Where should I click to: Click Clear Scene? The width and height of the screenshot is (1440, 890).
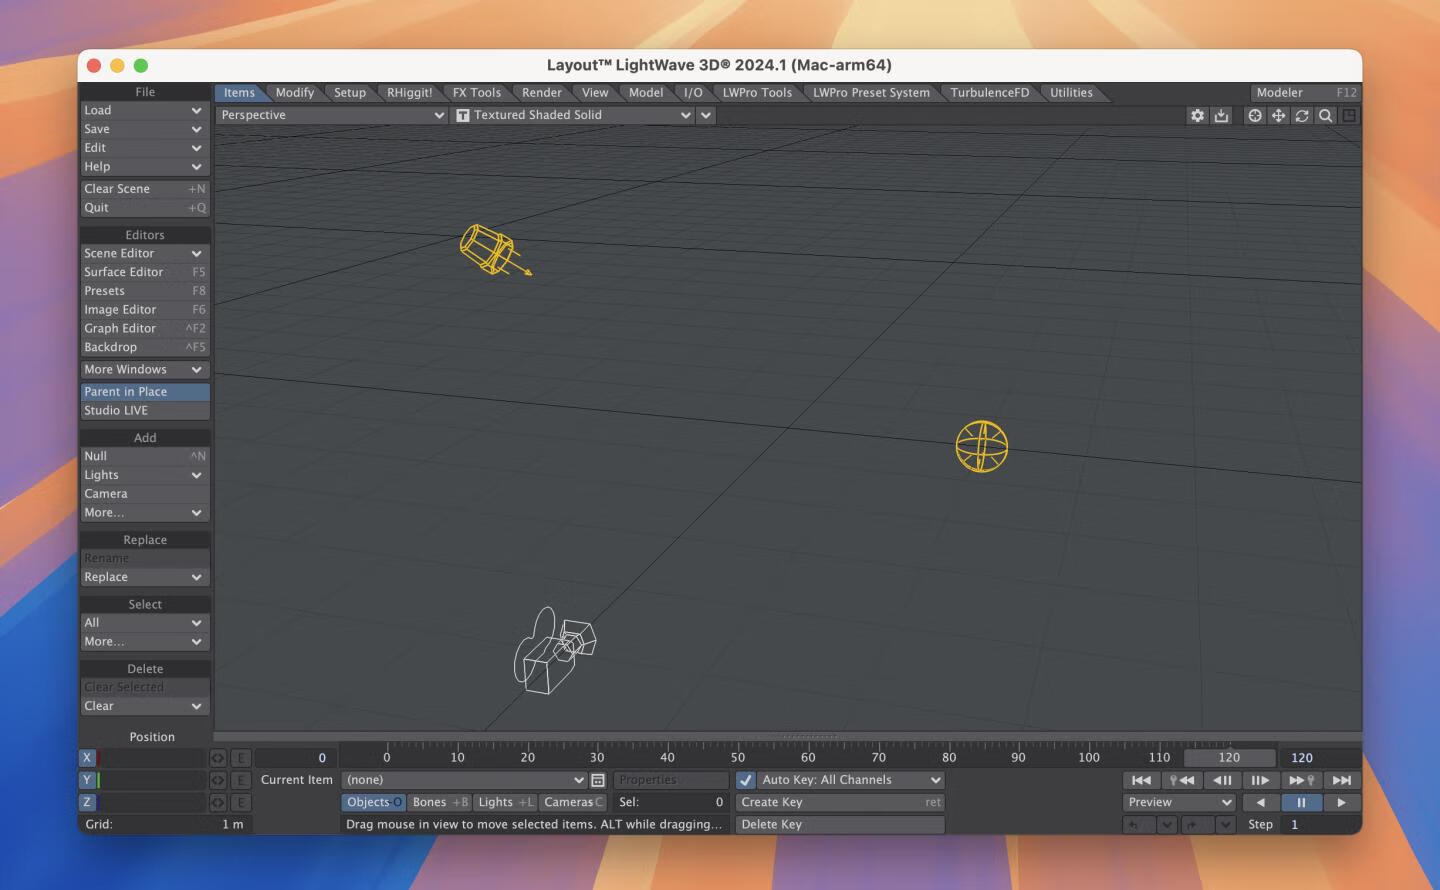pos(145,189)
